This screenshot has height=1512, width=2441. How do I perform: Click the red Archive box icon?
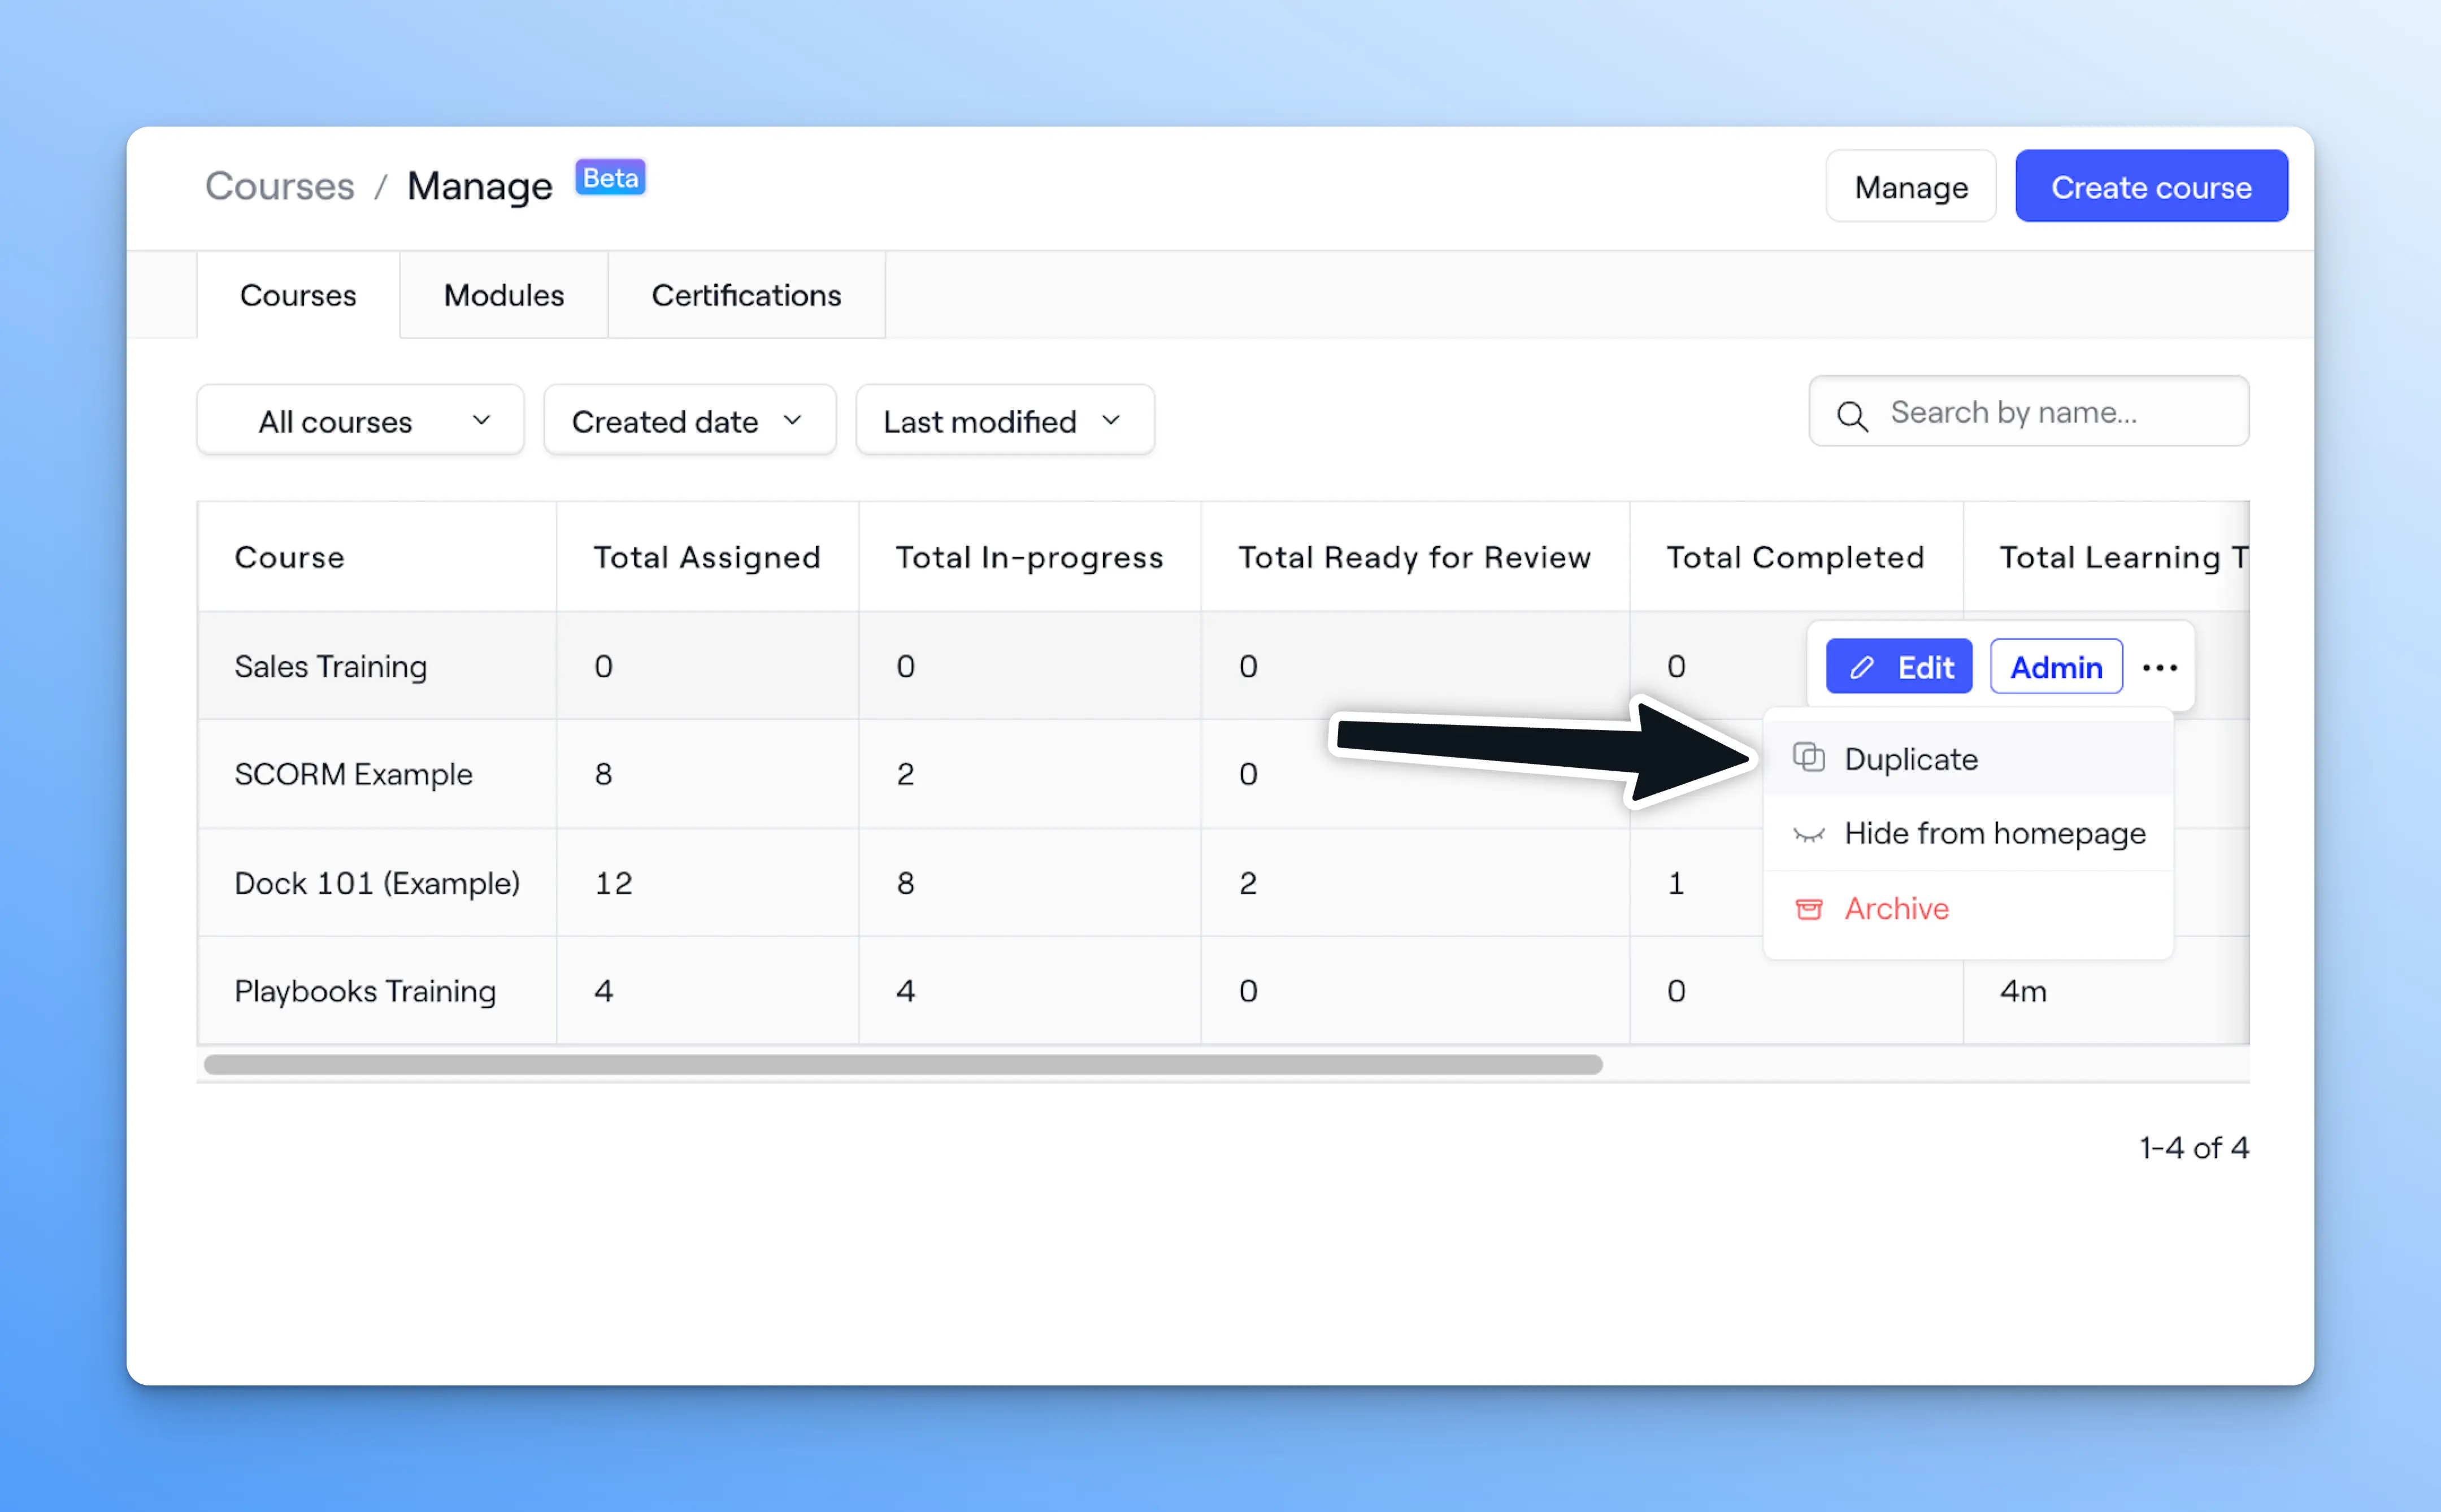(x=1808, y=909)
